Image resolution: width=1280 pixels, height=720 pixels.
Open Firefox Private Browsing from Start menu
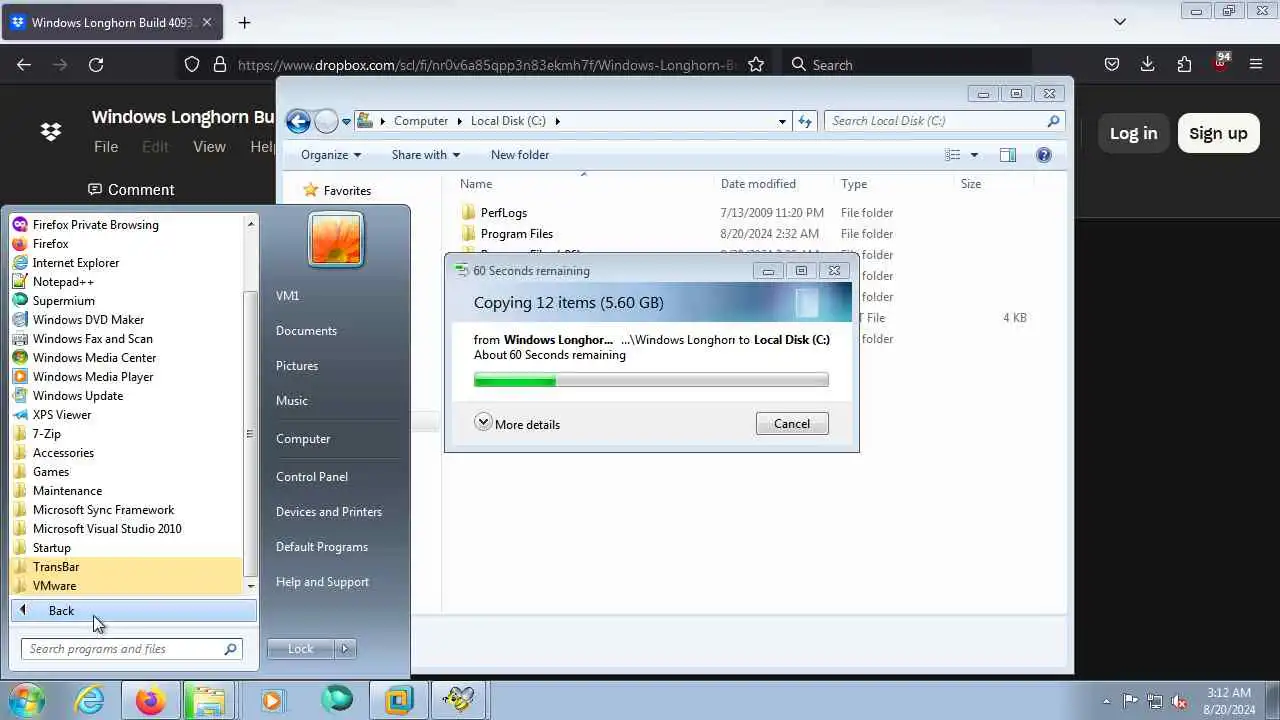95,225
